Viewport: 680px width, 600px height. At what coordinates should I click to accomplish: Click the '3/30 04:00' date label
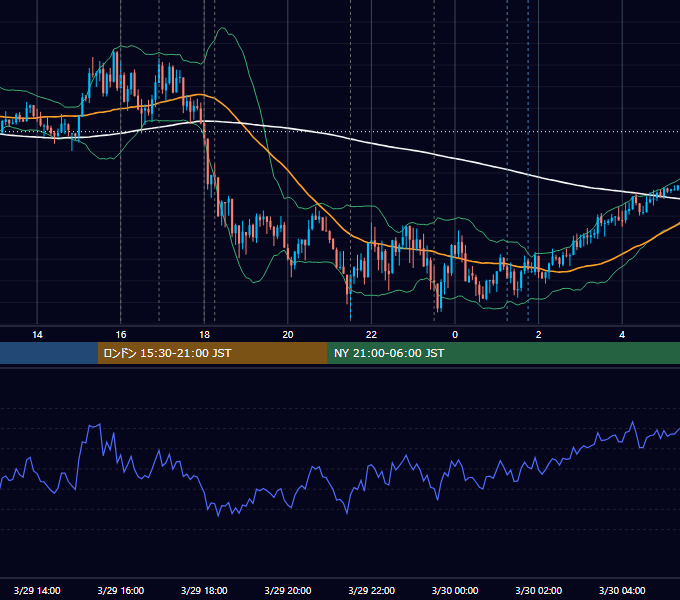click(x=622, y=590)
